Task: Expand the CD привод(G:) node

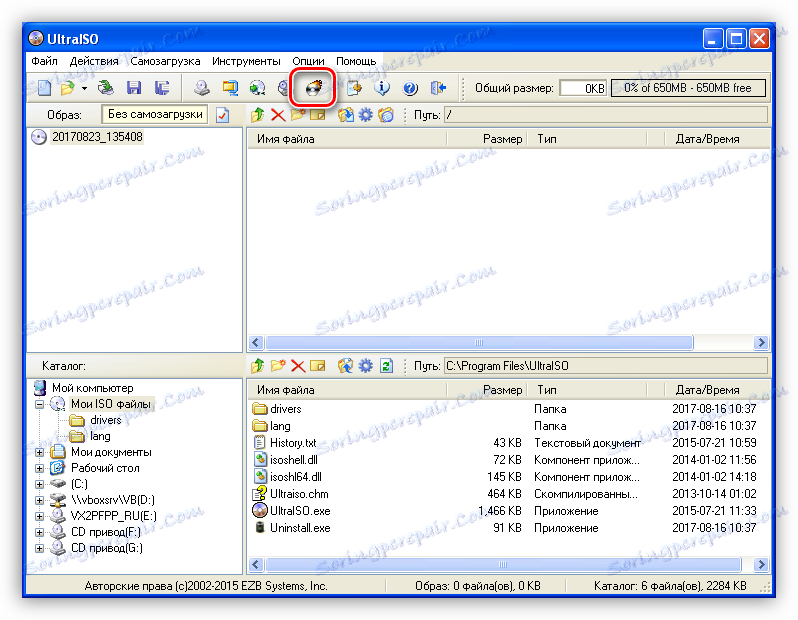Action: tap(39, 548)
